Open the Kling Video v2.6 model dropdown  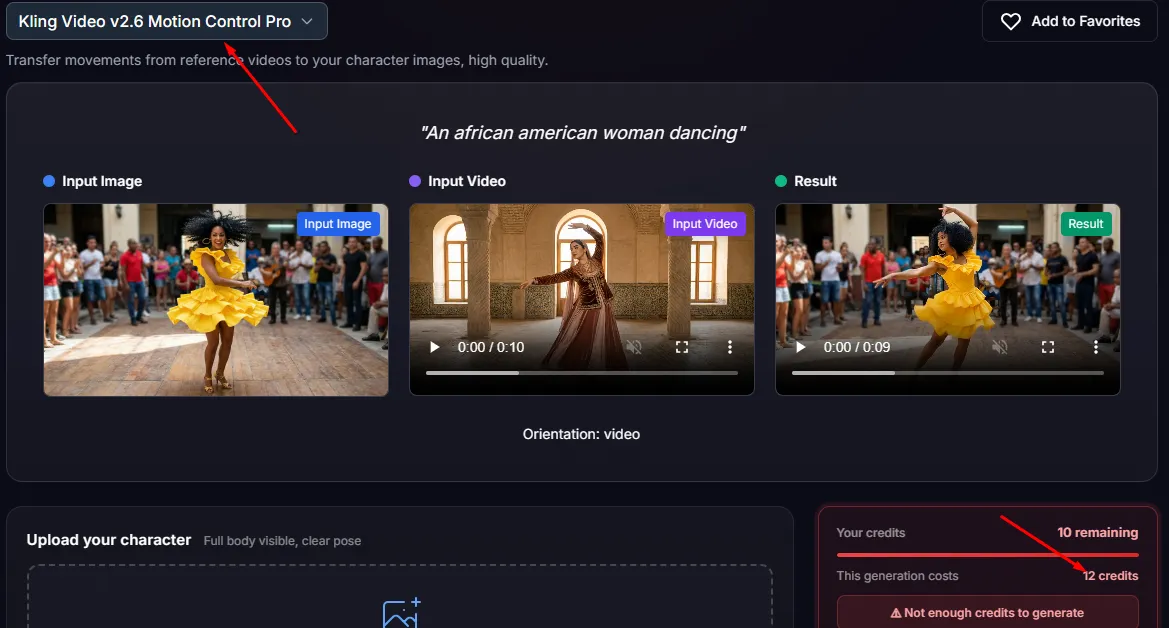[167, 22]
